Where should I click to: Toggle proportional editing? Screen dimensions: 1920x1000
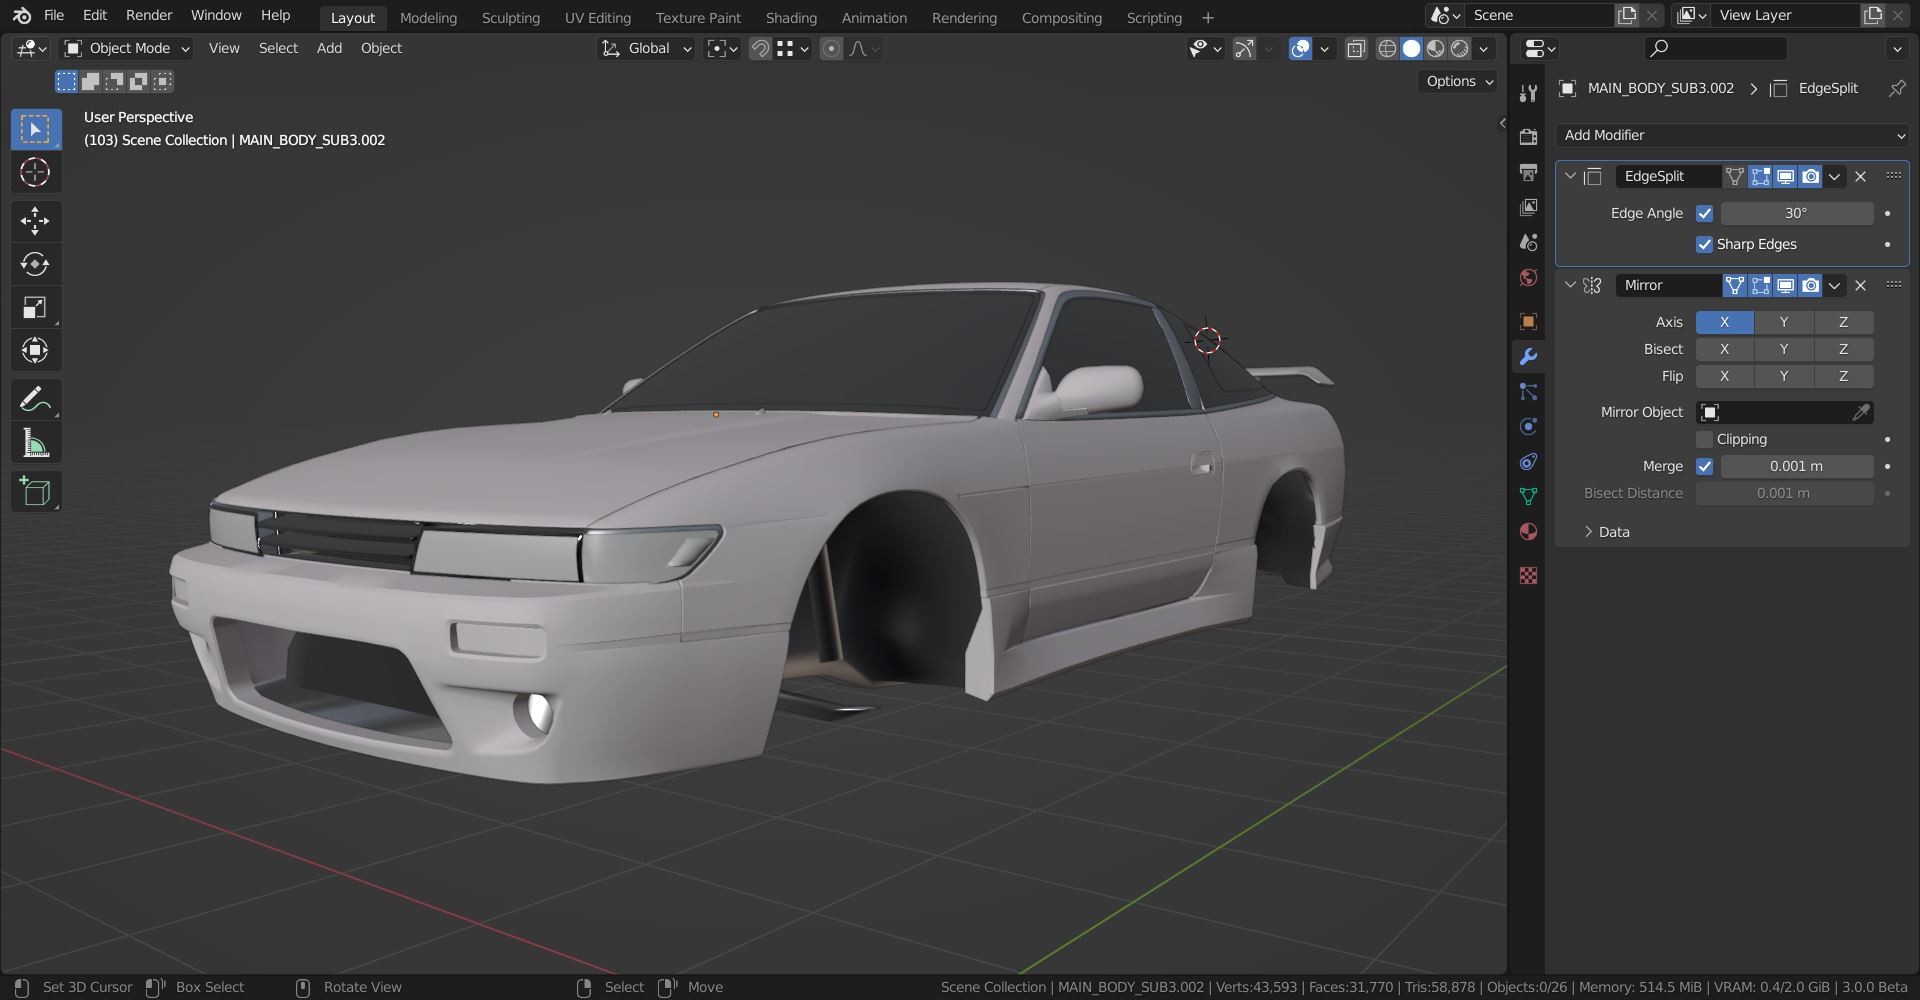(831, 49)
